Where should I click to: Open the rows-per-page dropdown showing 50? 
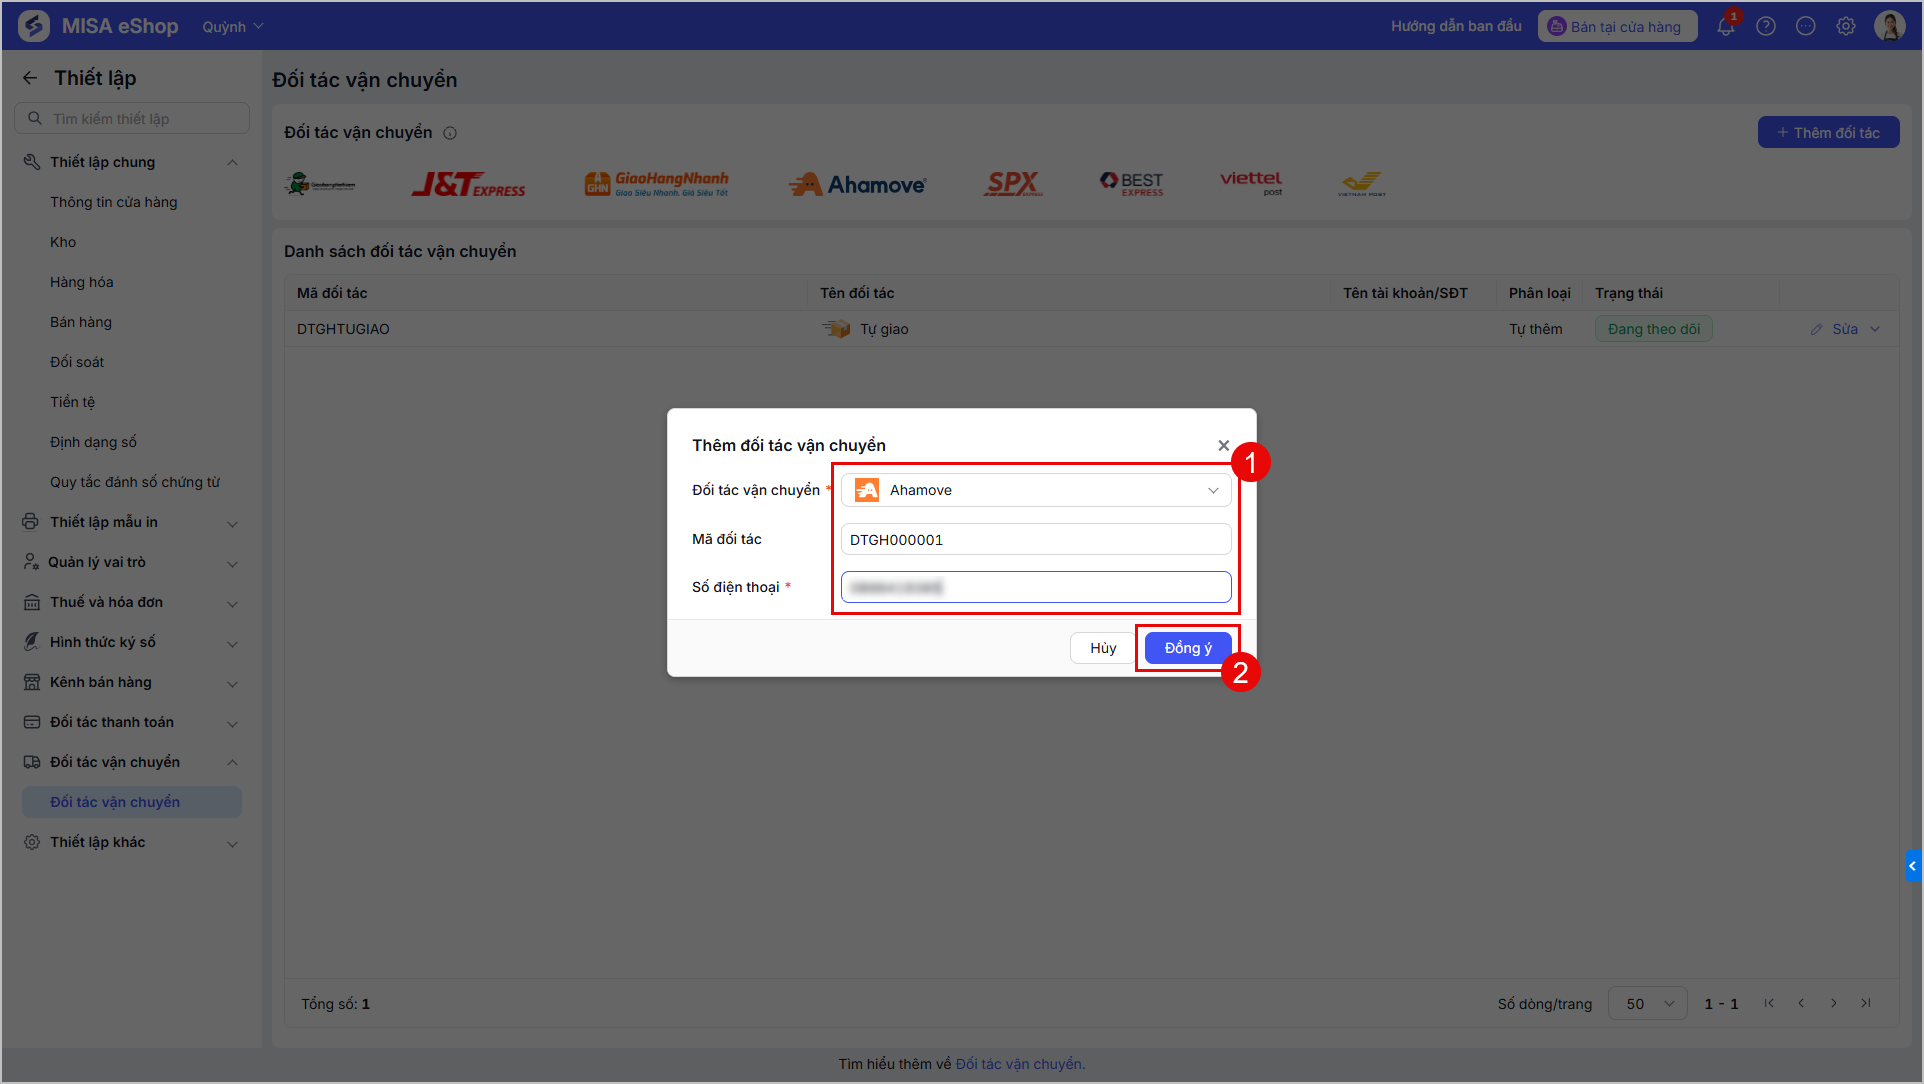coord(1647,1004)
